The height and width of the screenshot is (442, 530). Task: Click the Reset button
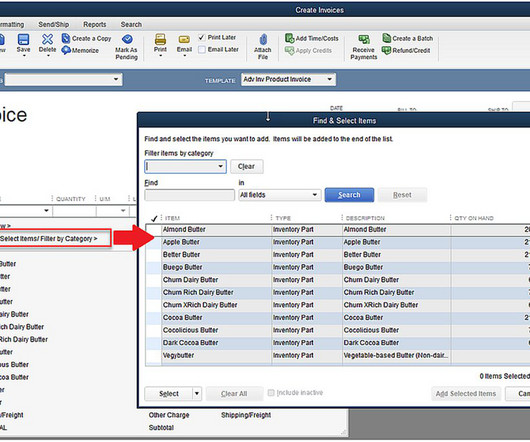(x=402, y=195)
